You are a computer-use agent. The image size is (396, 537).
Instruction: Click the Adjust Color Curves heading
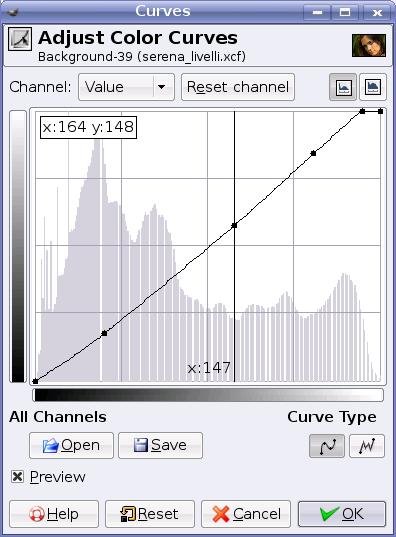138,38
